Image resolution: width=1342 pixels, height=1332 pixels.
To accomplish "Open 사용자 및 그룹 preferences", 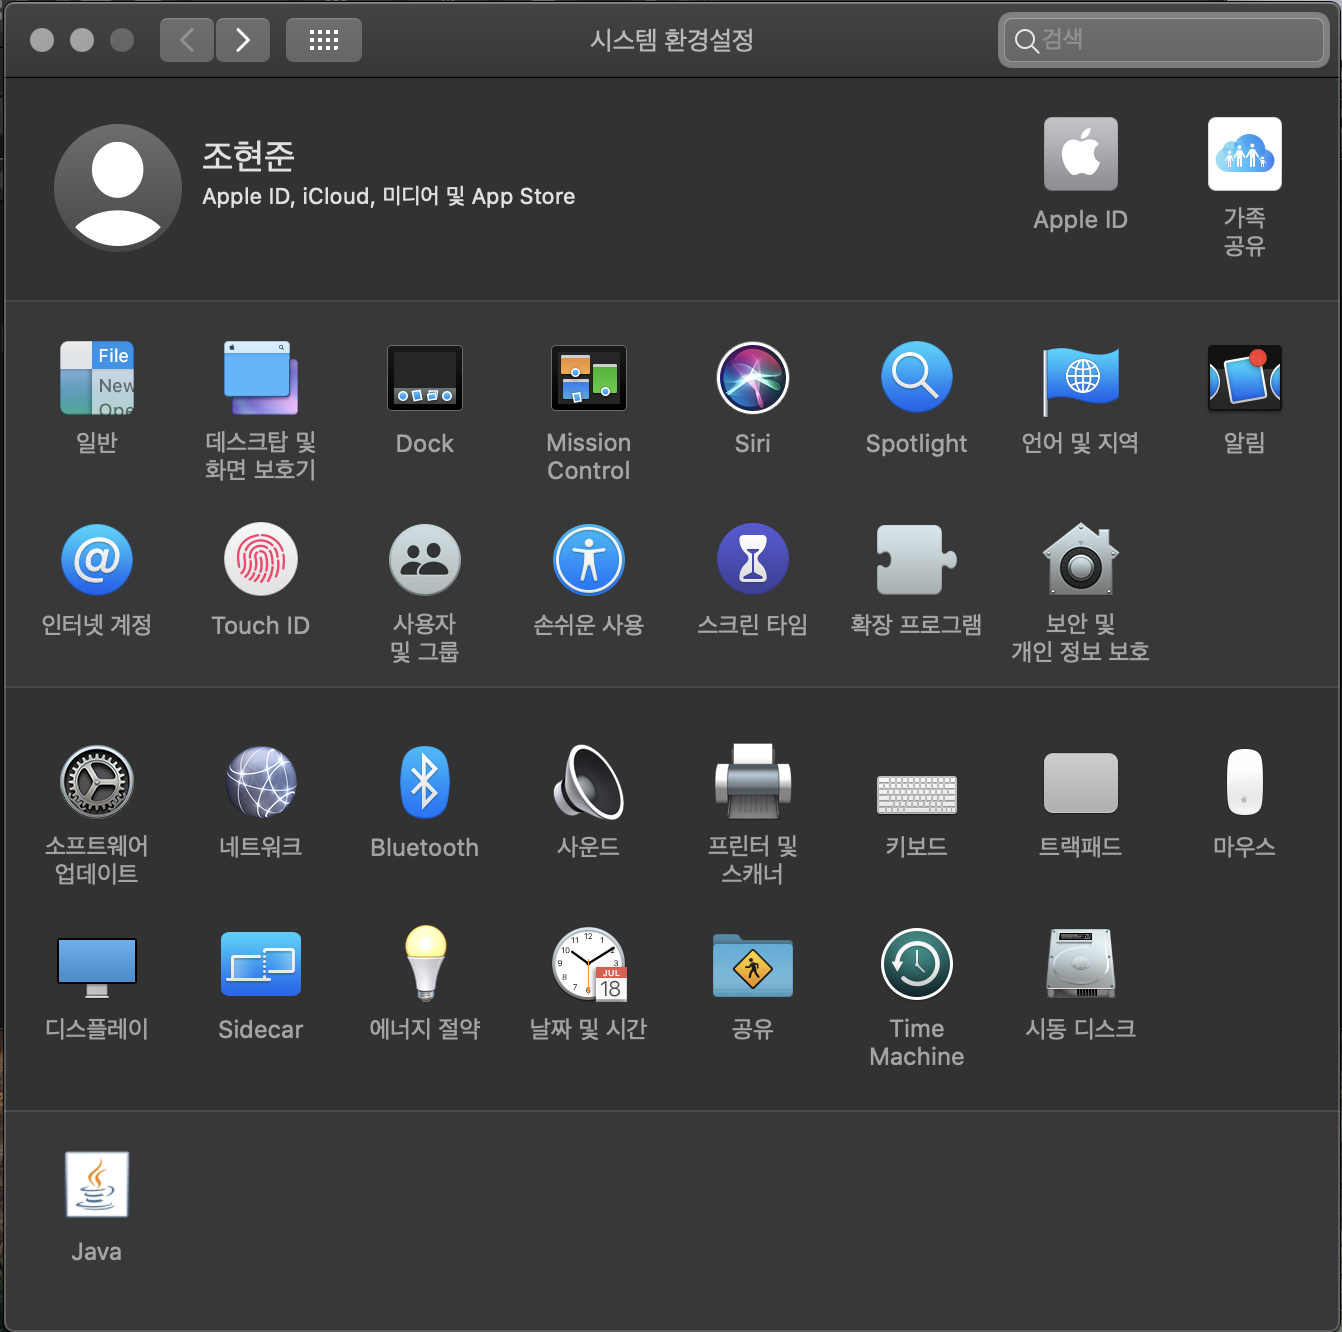I will (425, 560).
